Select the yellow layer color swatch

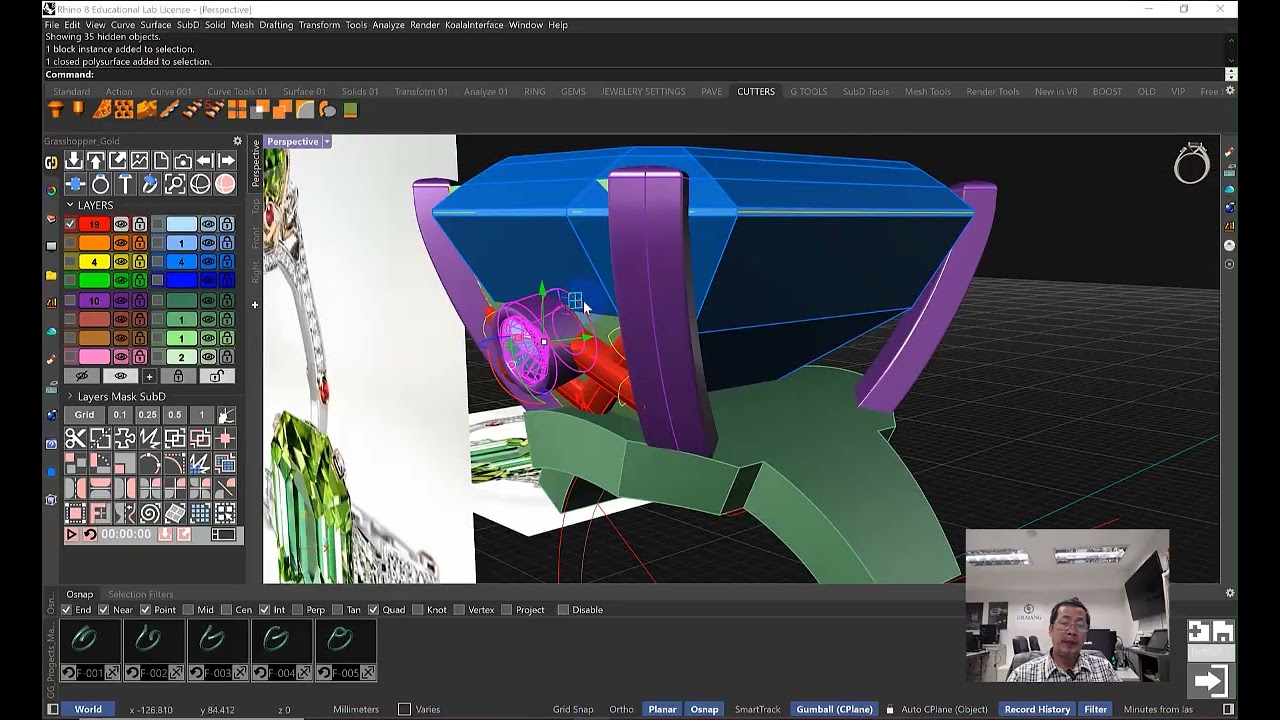[x=94, y=262]
